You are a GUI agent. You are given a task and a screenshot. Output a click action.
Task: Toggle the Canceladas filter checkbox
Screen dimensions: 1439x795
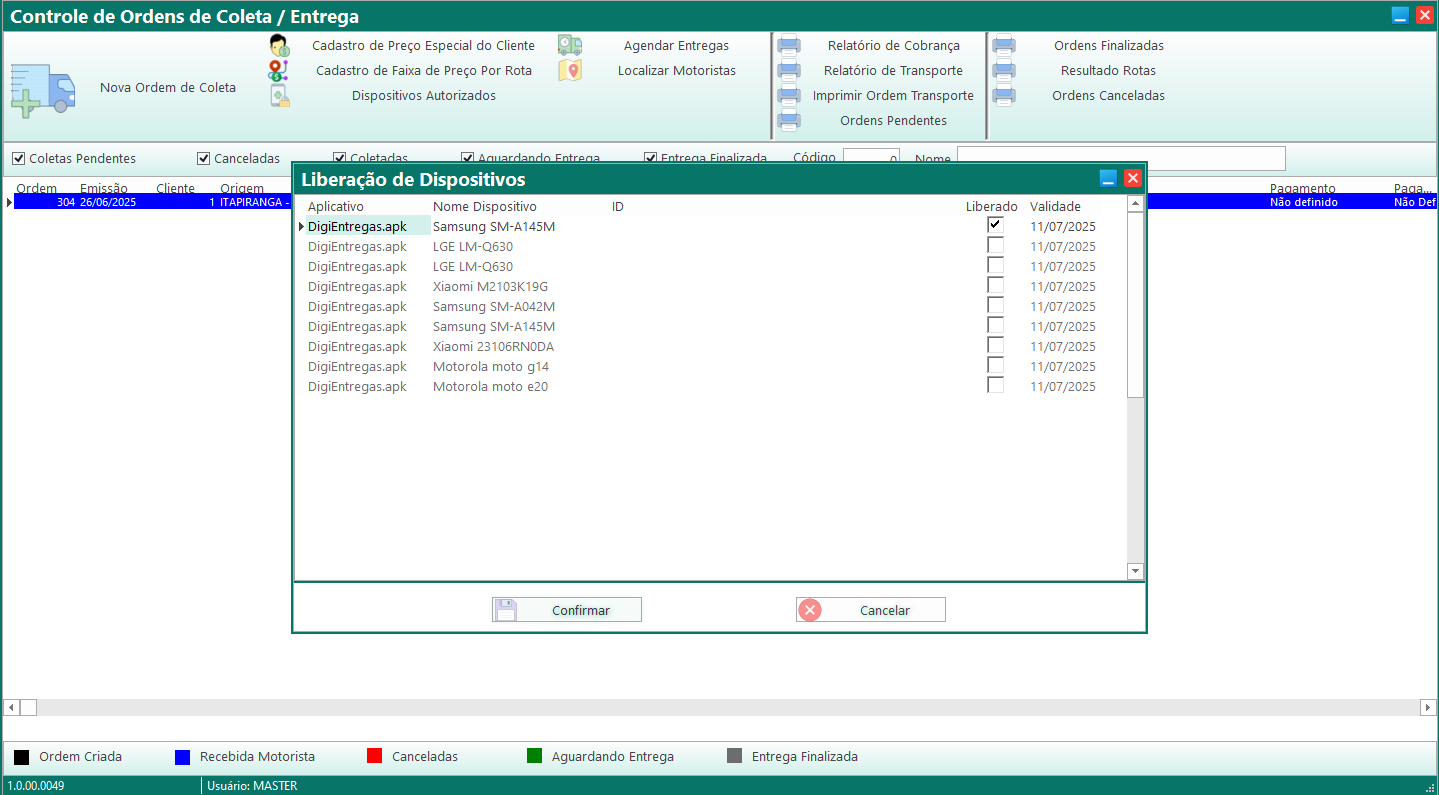tap(203, 159)
